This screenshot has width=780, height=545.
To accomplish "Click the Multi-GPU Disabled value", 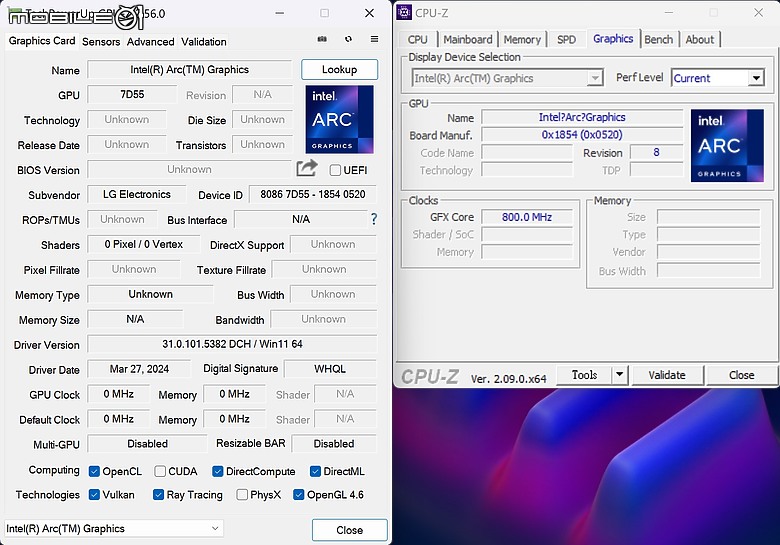I will 147,444.
